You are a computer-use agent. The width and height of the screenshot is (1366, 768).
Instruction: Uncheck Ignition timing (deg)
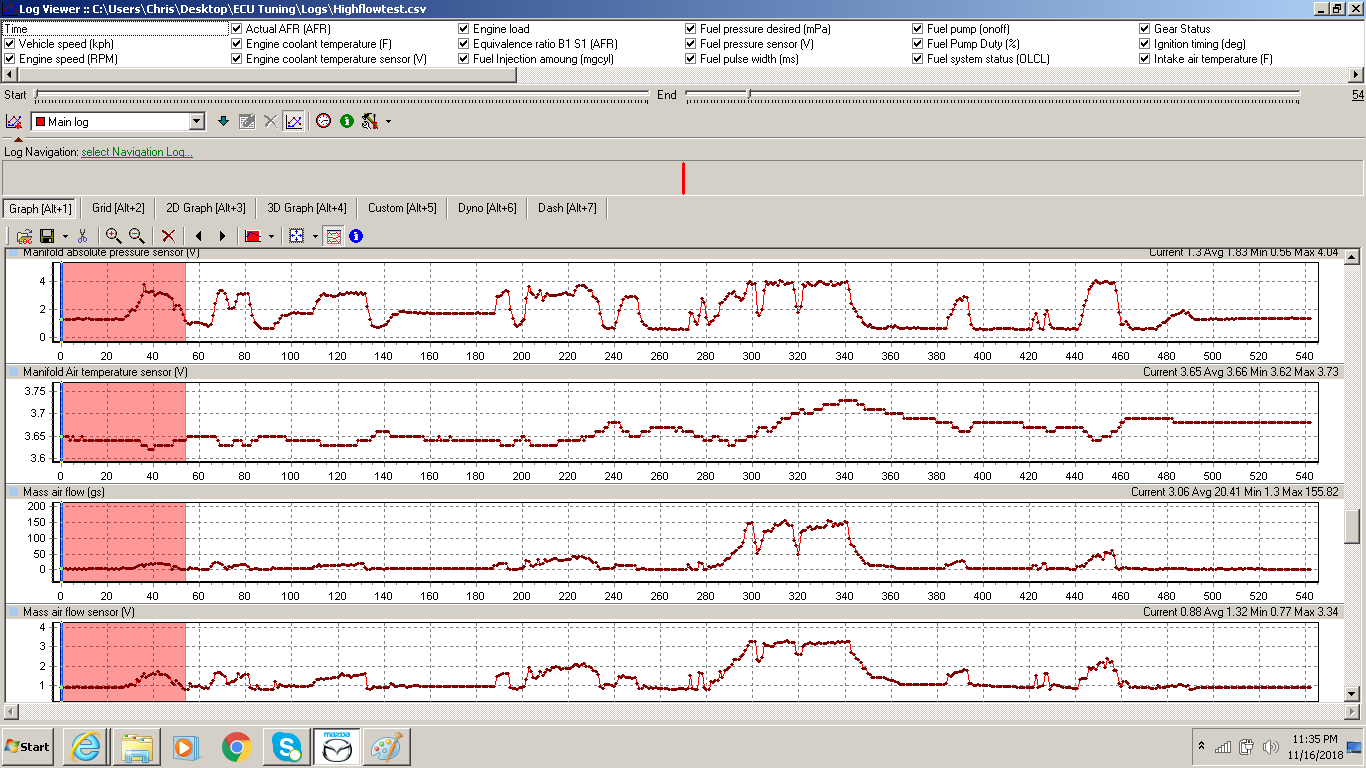[x=1145, y=44]
